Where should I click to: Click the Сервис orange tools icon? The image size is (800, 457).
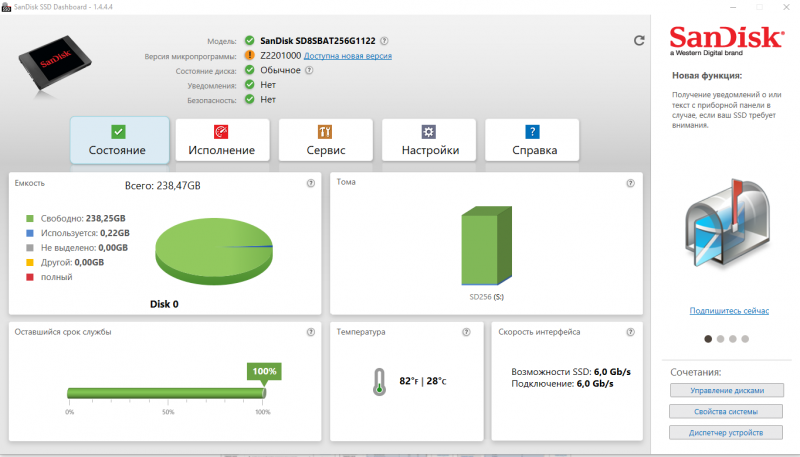pyautogui.click(x=325, y=132)
